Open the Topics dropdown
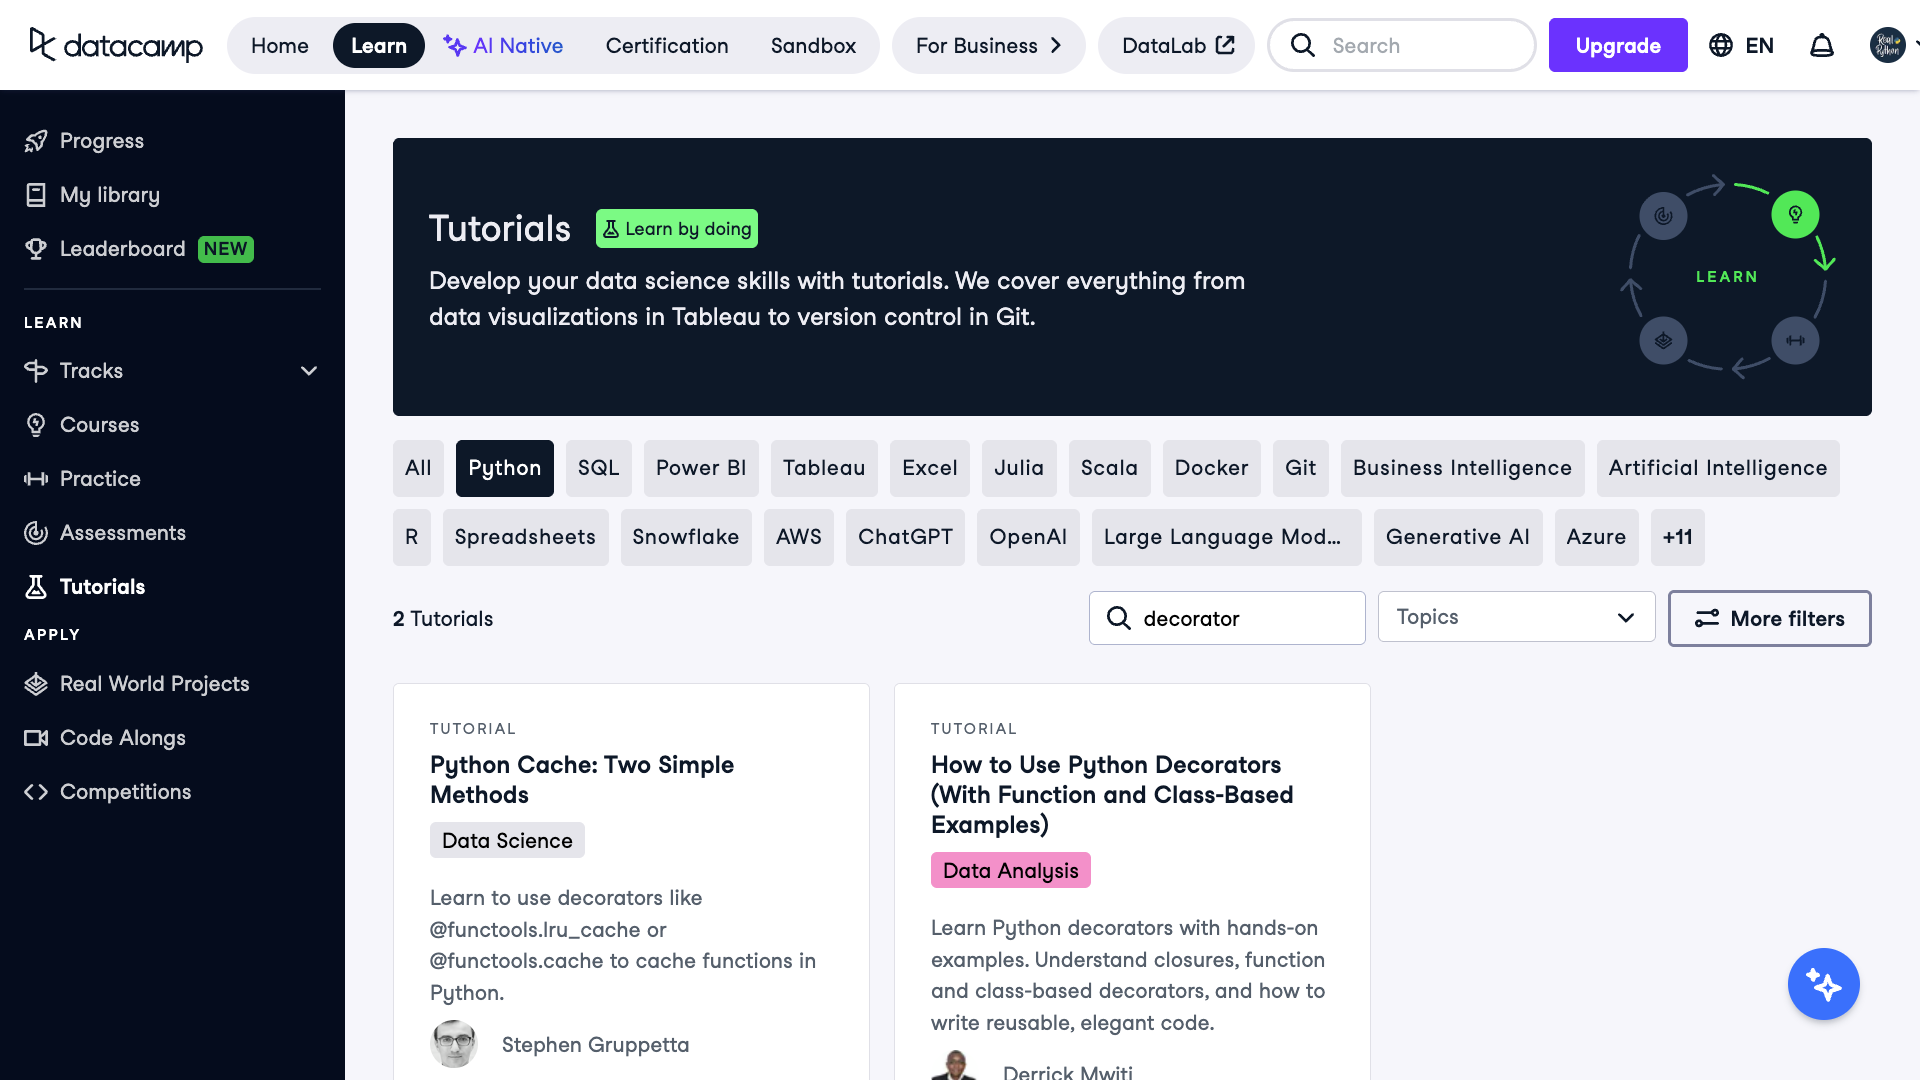 coord(1516,617)
